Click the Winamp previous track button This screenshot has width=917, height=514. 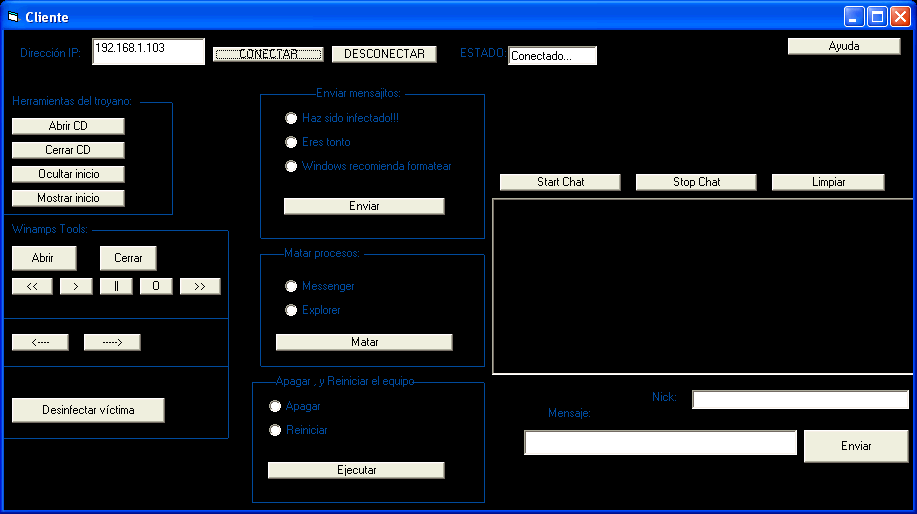(32, 286)
